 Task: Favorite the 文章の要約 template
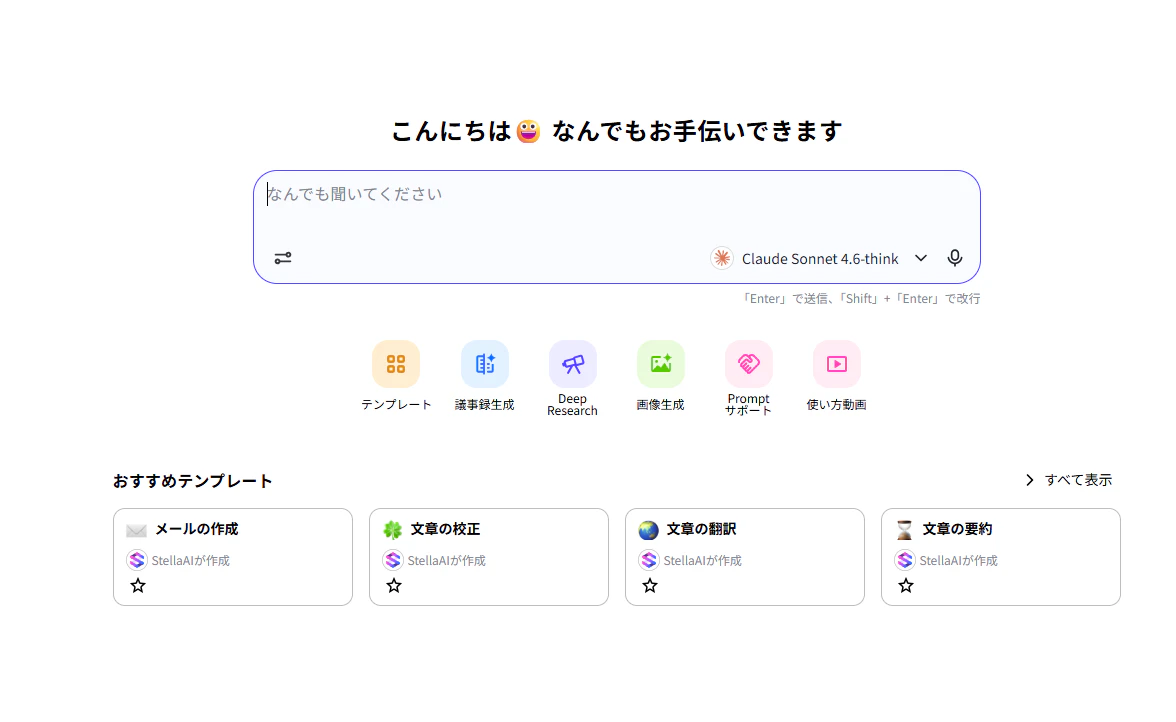click(x=905, y=585)
